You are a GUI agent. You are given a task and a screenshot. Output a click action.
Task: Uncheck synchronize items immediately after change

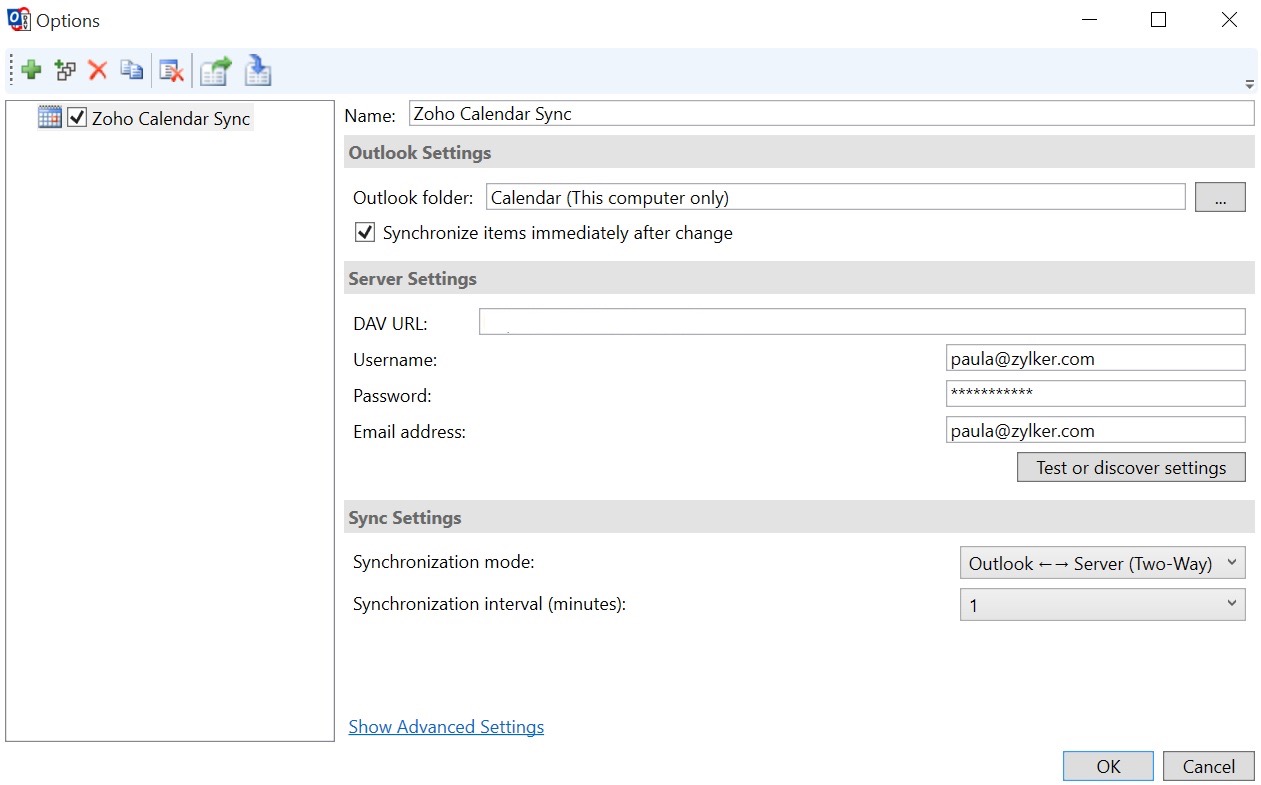pos(364,231)
